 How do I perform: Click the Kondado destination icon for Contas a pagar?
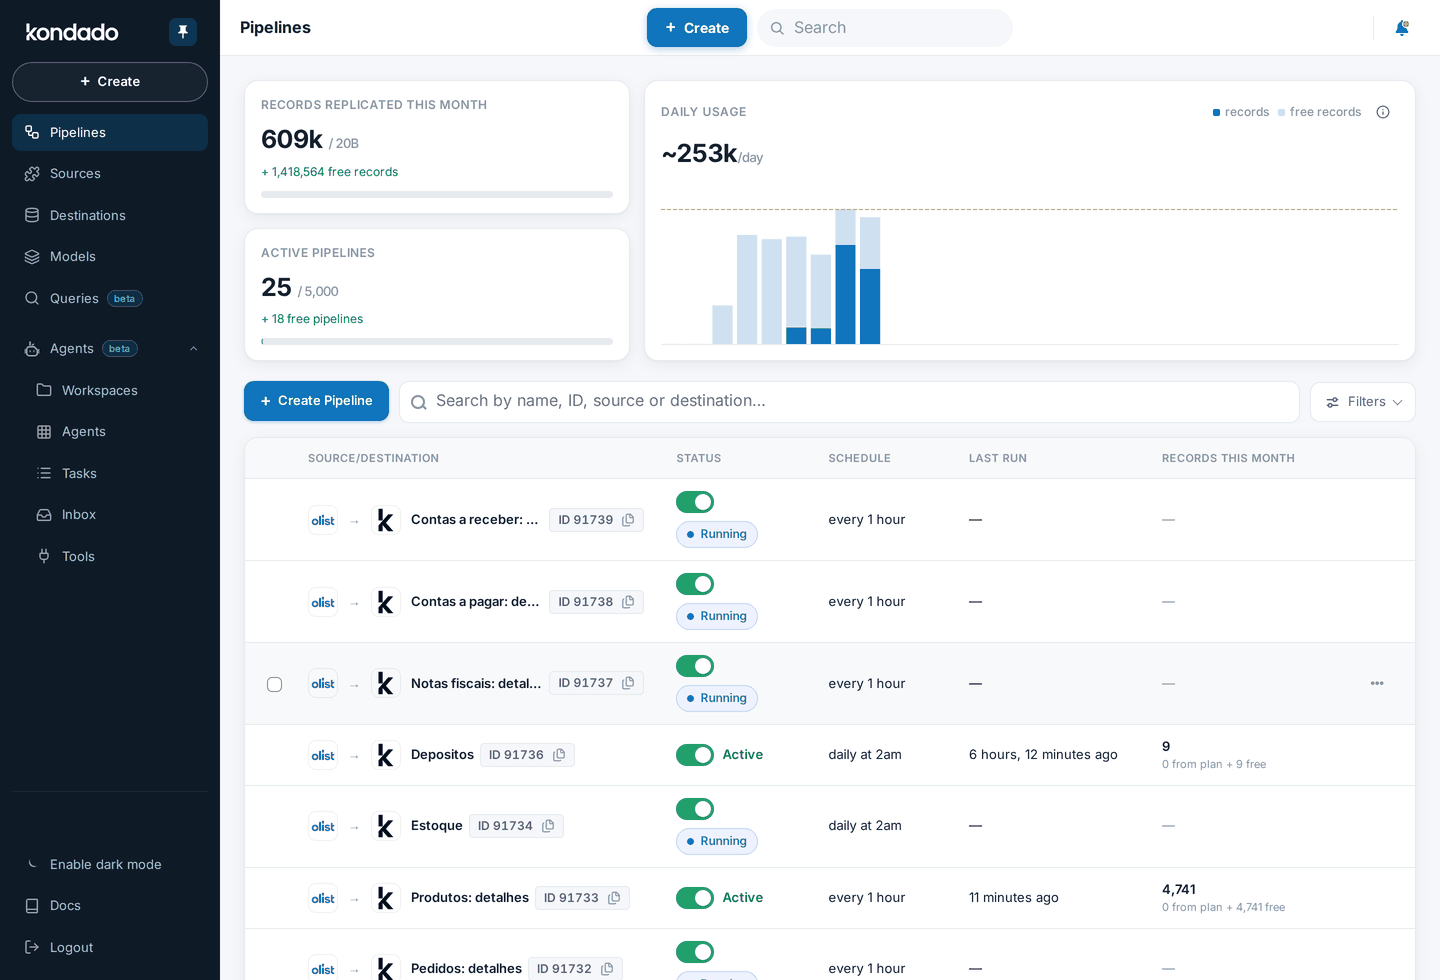[385, 603]
